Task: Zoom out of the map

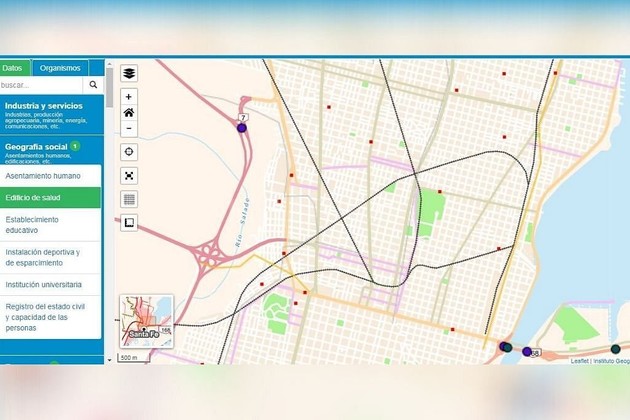Action: 129,128
